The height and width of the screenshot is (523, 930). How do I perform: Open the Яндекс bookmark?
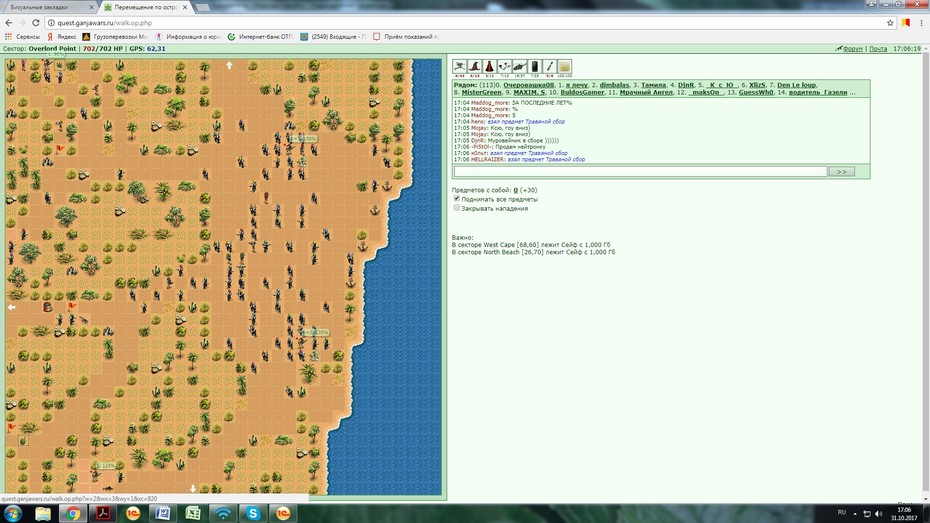[62, 37]
